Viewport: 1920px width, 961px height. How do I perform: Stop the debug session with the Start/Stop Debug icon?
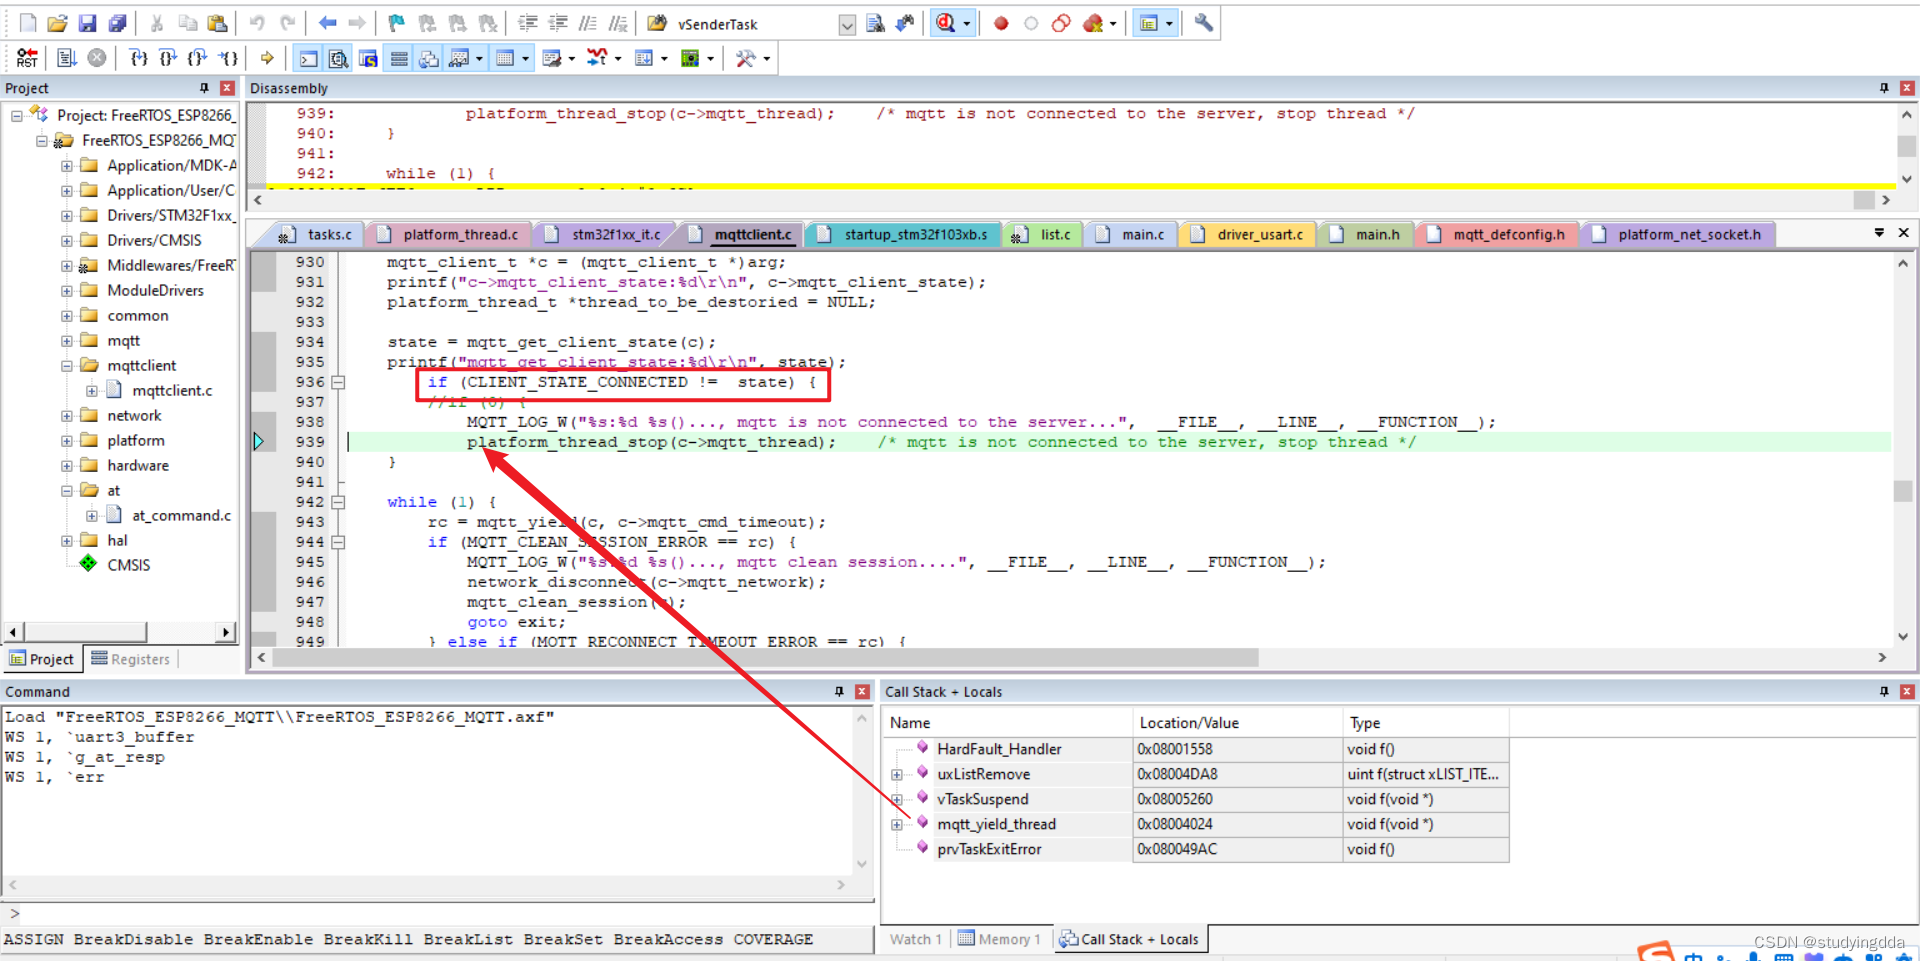pos(946,23)
